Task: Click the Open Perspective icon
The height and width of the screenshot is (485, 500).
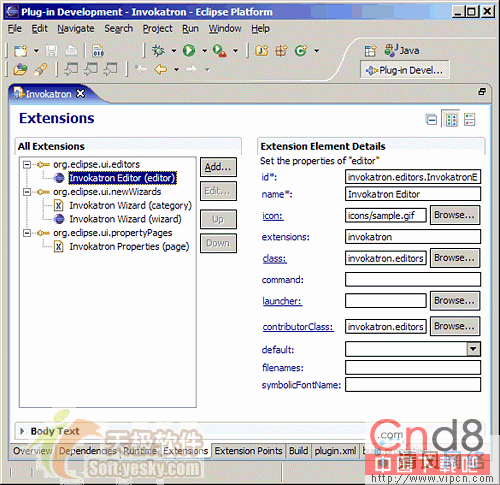Action: tap(370, 51)
